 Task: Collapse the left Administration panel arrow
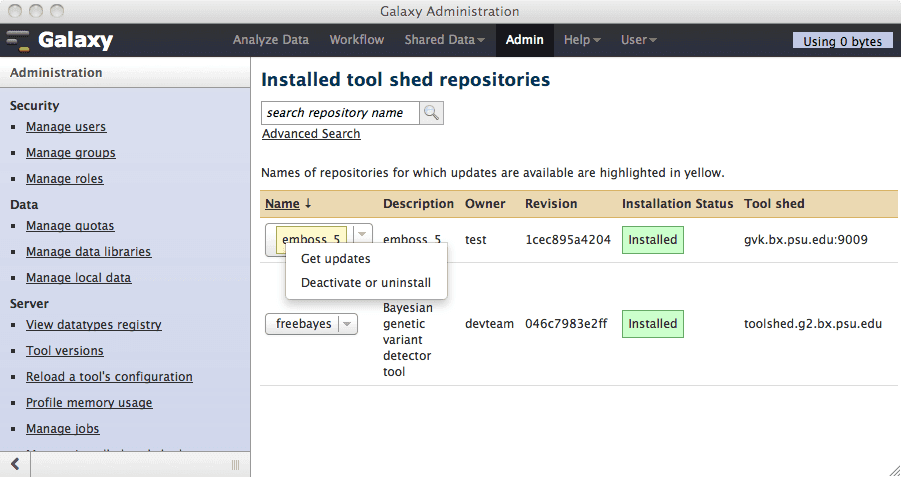pyautogui.click(x=15, y=464)
